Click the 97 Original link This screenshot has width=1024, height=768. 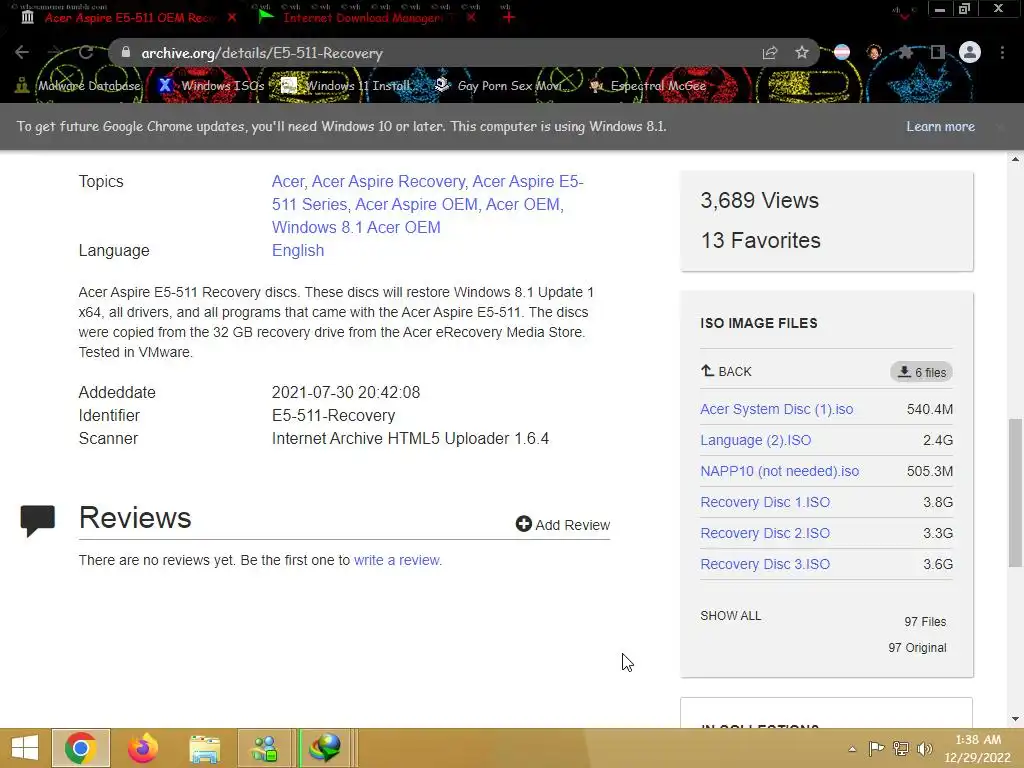pyautogui.click(x=917, y=648)
